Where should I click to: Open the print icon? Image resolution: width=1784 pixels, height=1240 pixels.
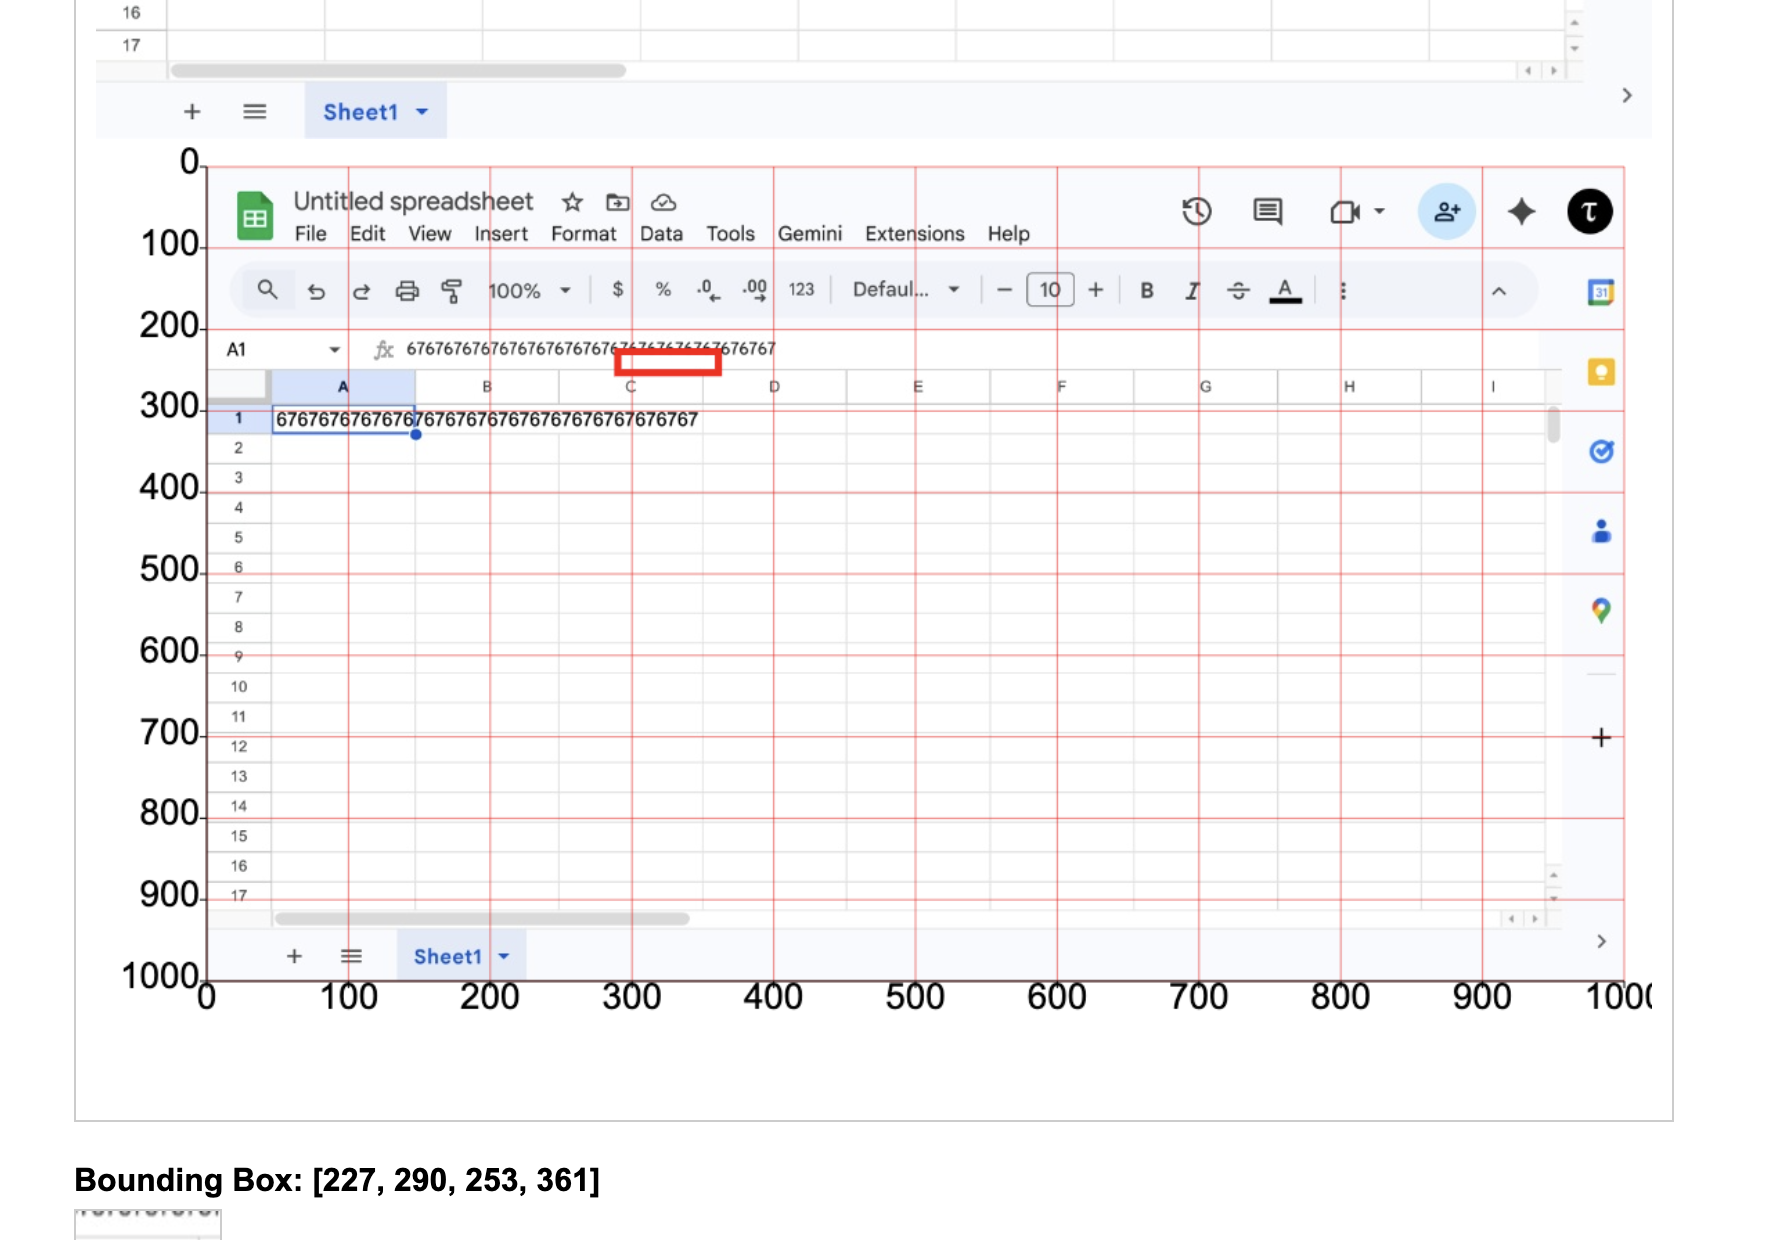[x=407, y=290]
